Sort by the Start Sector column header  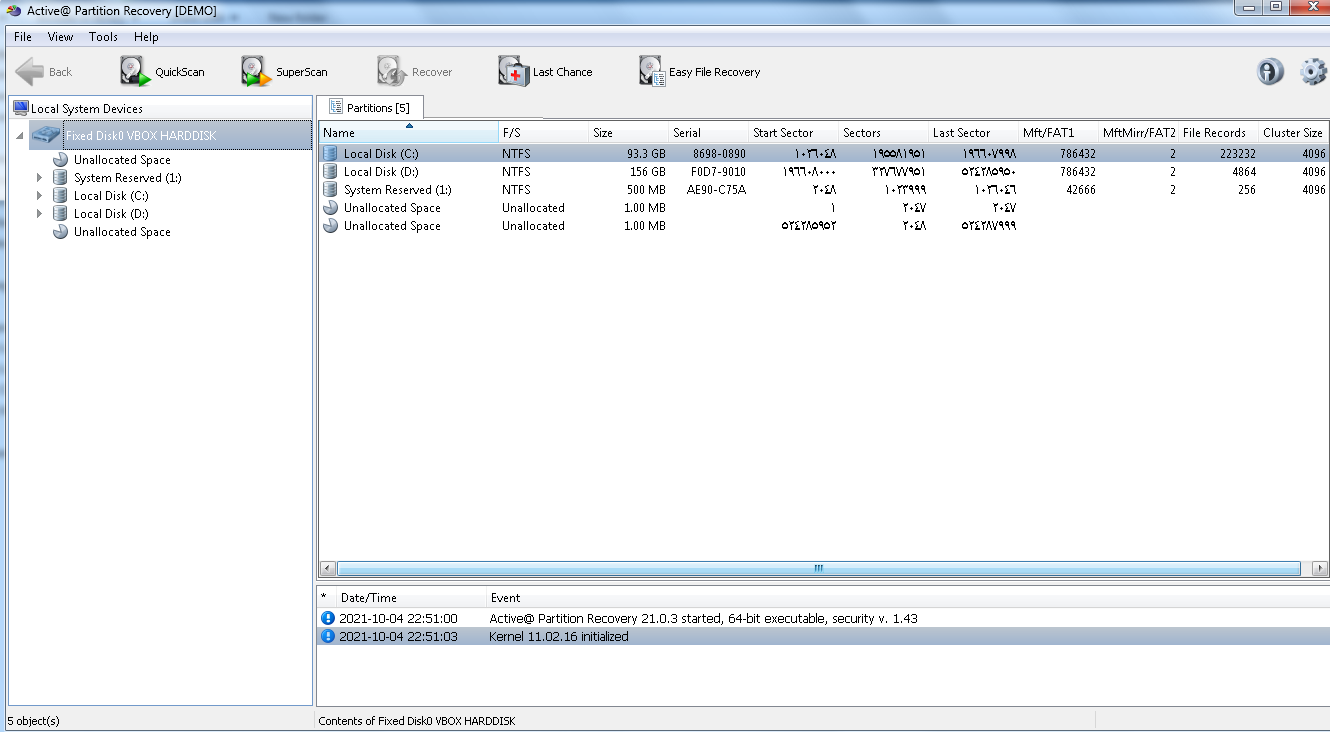[793, 133]
